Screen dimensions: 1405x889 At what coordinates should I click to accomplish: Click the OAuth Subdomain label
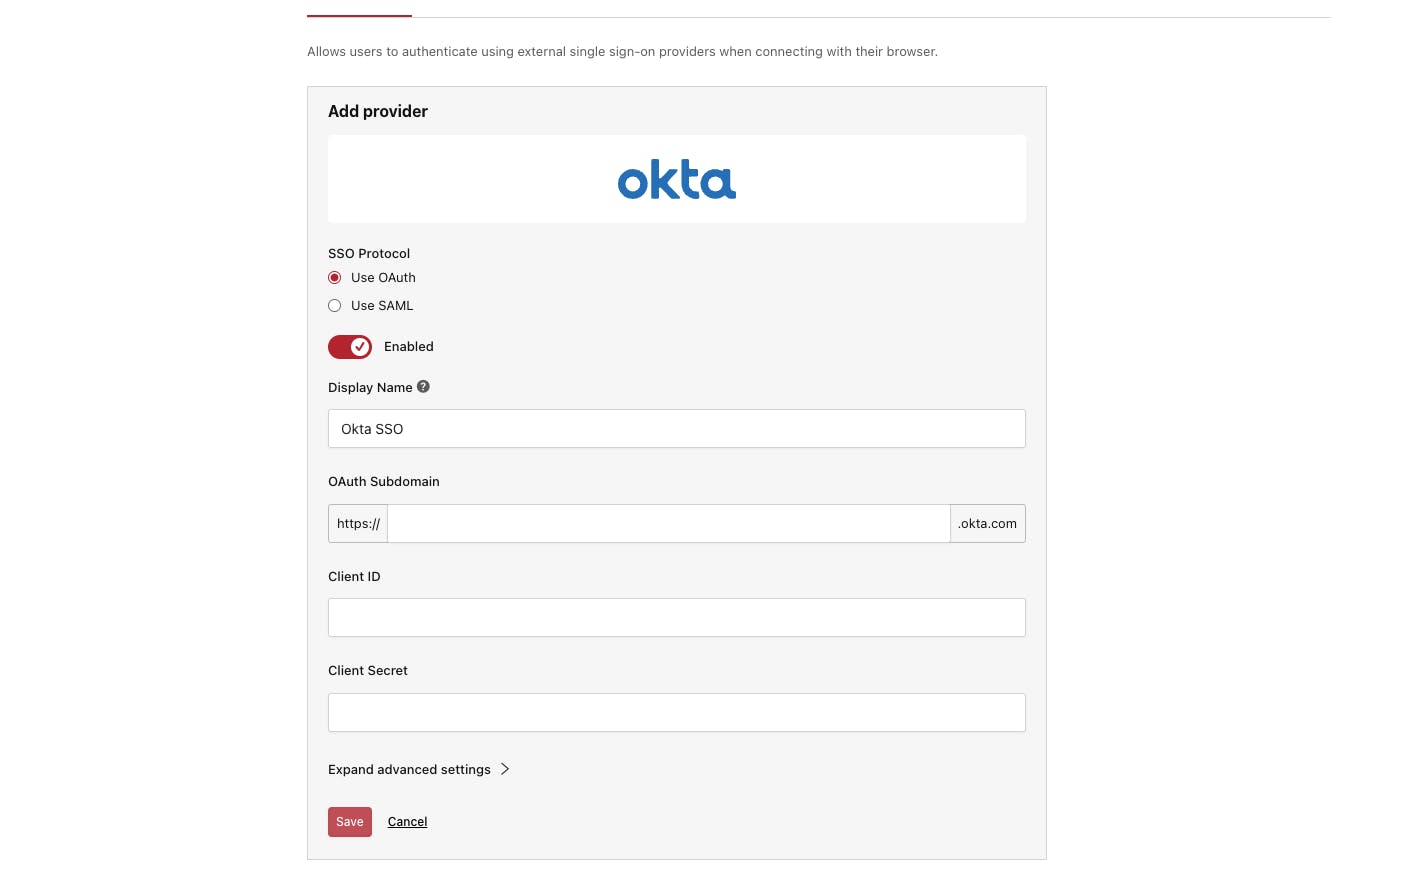(x=384, y=482)
